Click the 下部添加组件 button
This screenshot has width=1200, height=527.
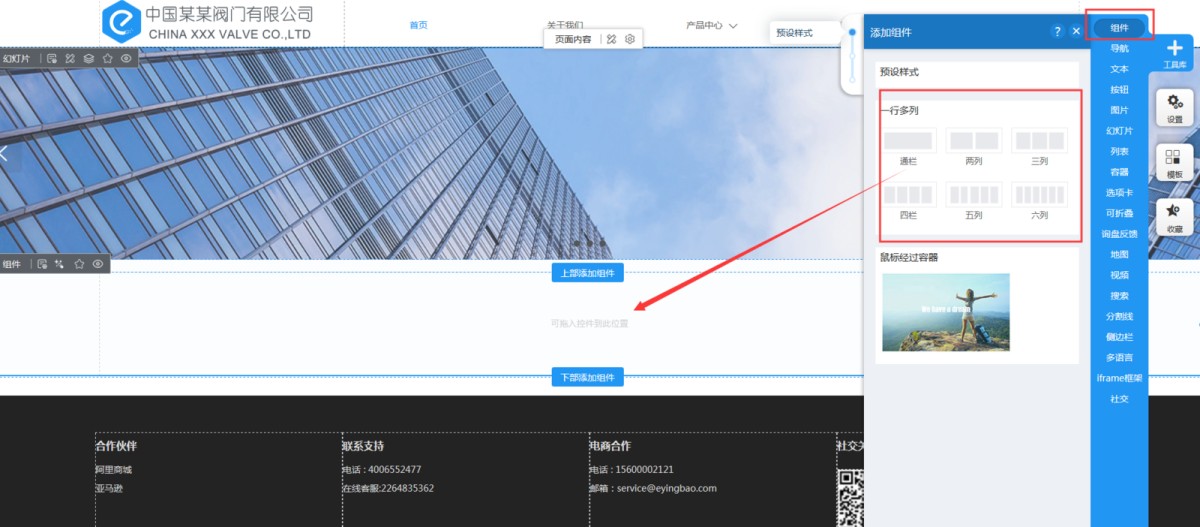click(x=588, y=377)
